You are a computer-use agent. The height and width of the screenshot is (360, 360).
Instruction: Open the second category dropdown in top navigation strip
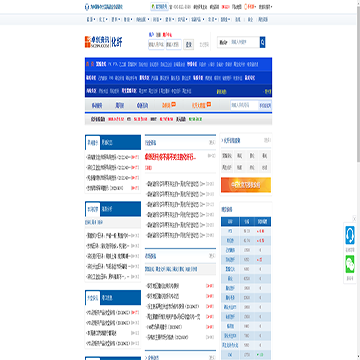coord(103,20)
